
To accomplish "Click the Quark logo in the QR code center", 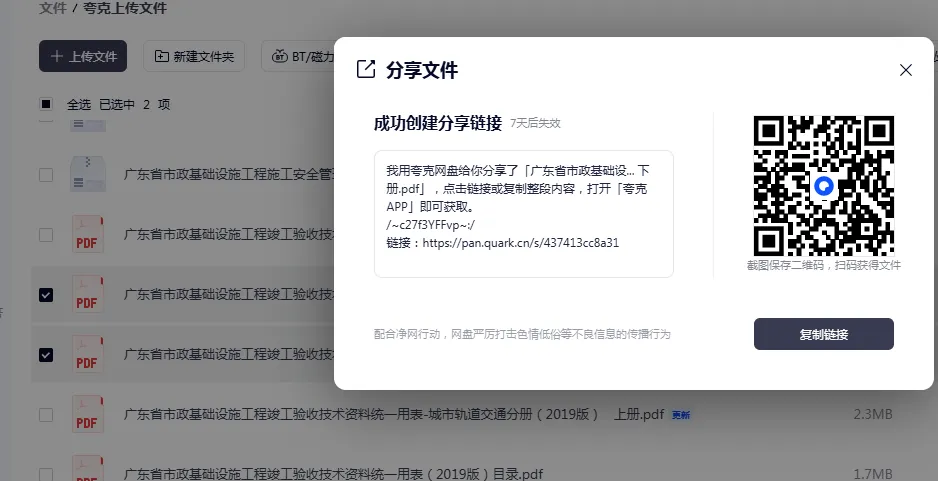I will click(x=824, y=186).
